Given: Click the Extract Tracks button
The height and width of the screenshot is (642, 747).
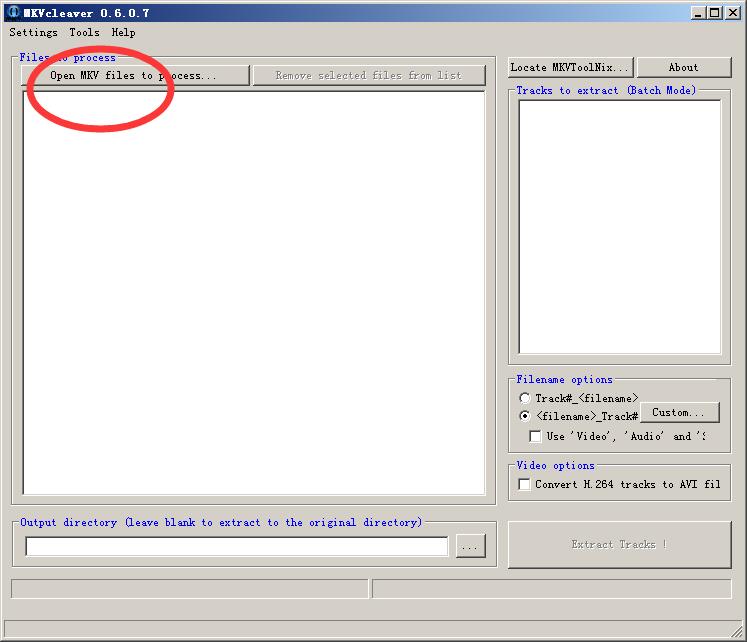Looking at the screenshot, I should [x=619, y=544].
